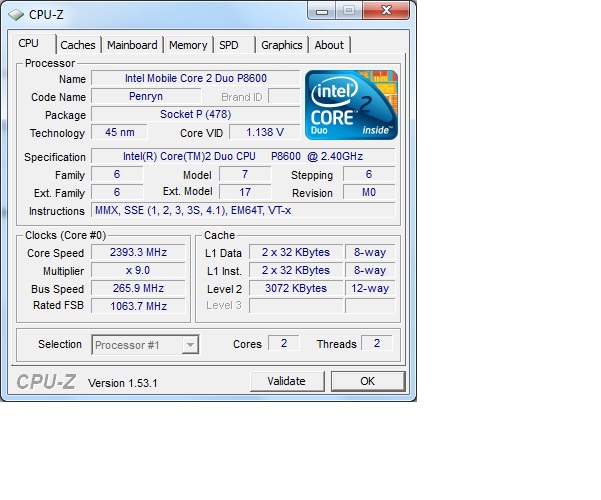The image size is (601, 500).
Task: Click the Code Name value Penryn
Action: pyautogui.click(x=146, y=96)
